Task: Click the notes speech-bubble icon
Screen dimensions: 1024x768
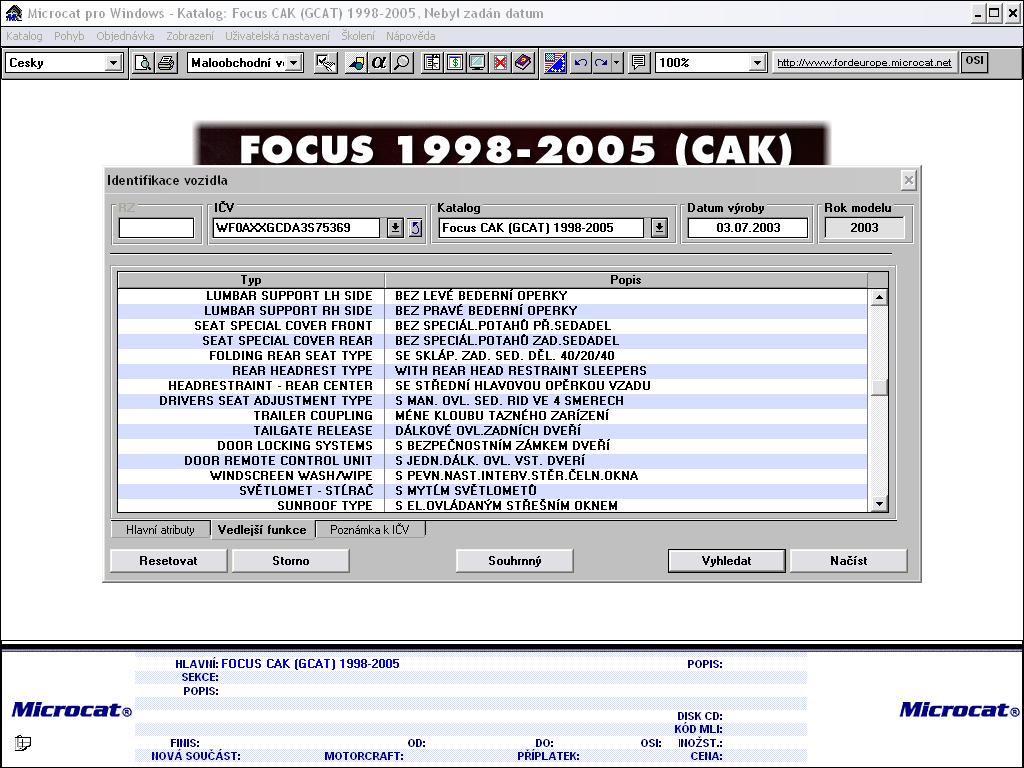Action: click(639, 63)
